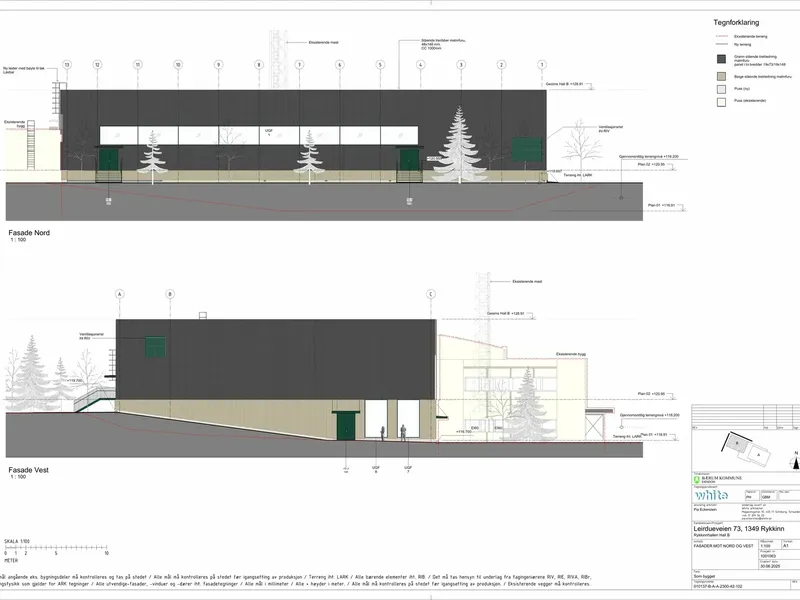Click the Som bygget status text
Screen dimensions: 800x600
[704, 576]
